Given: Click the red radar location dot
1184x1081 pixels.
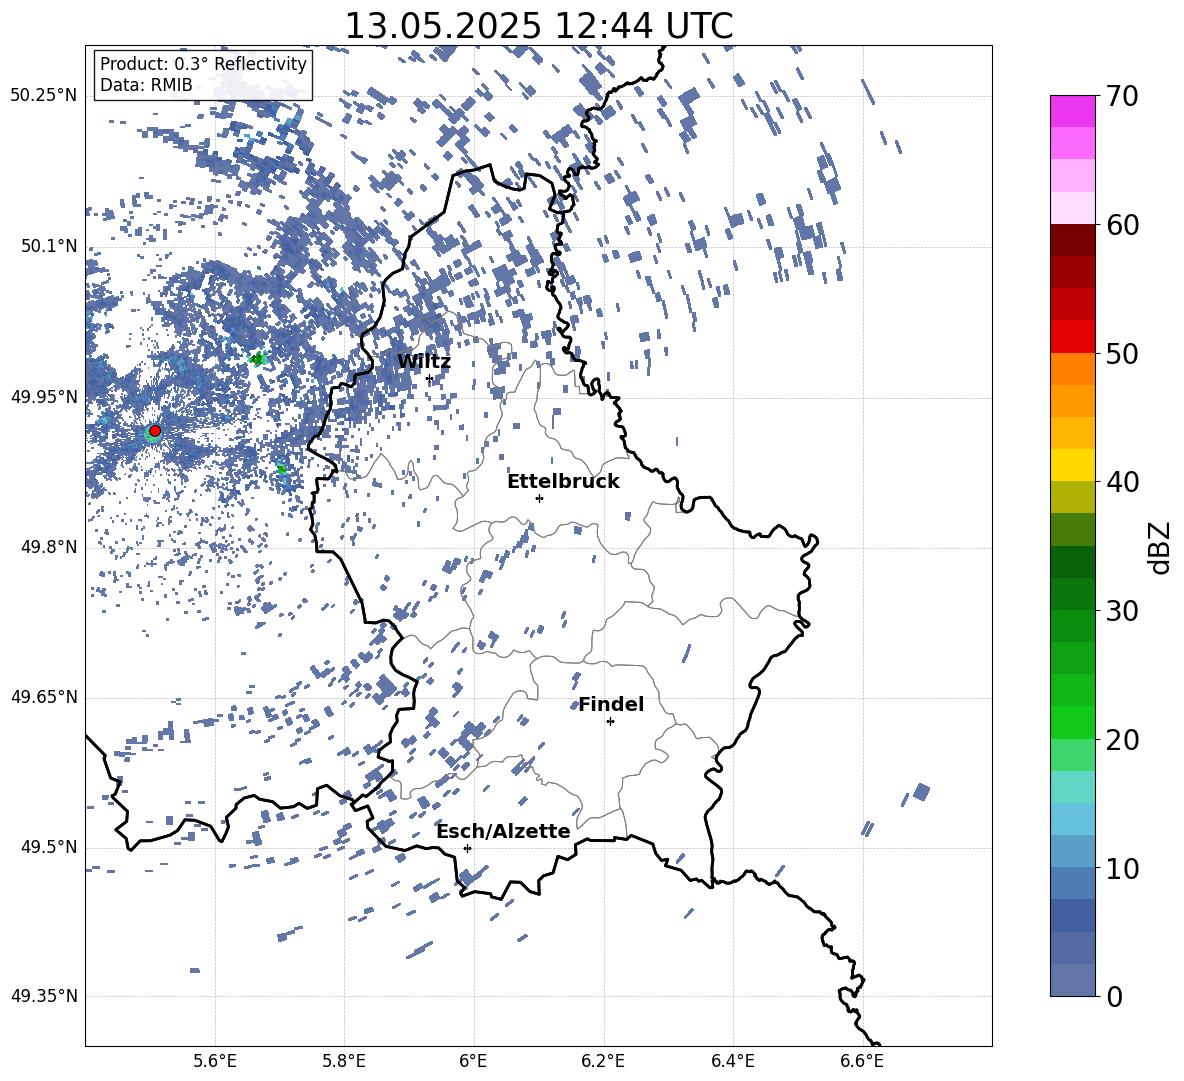Looking at the screenshot, I should pyautogui.click(x=155, y=431).
